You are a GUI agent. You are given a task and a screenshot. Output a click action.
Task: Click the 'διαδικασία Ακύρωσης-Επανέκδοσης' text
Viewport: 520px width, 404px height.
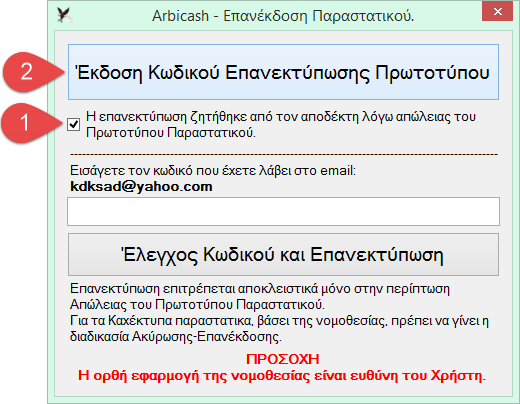coord(176,337)
